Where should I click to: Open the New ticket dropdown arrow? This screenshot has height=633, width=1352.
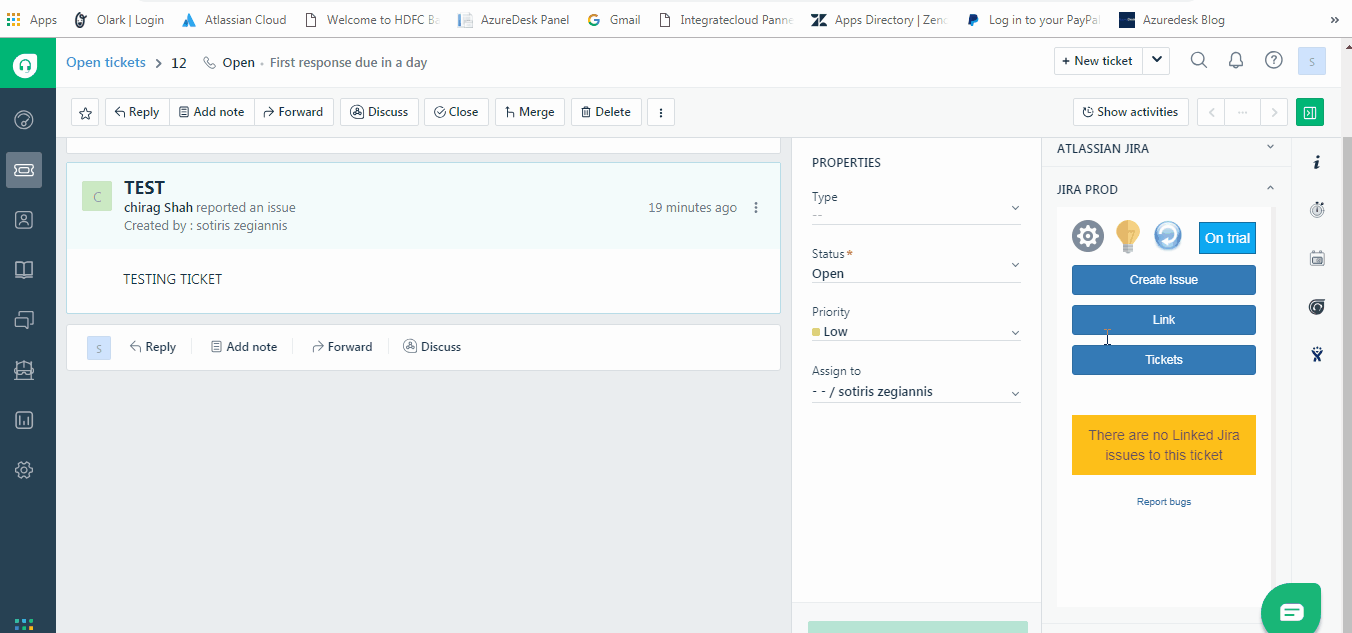[1156, 60]
